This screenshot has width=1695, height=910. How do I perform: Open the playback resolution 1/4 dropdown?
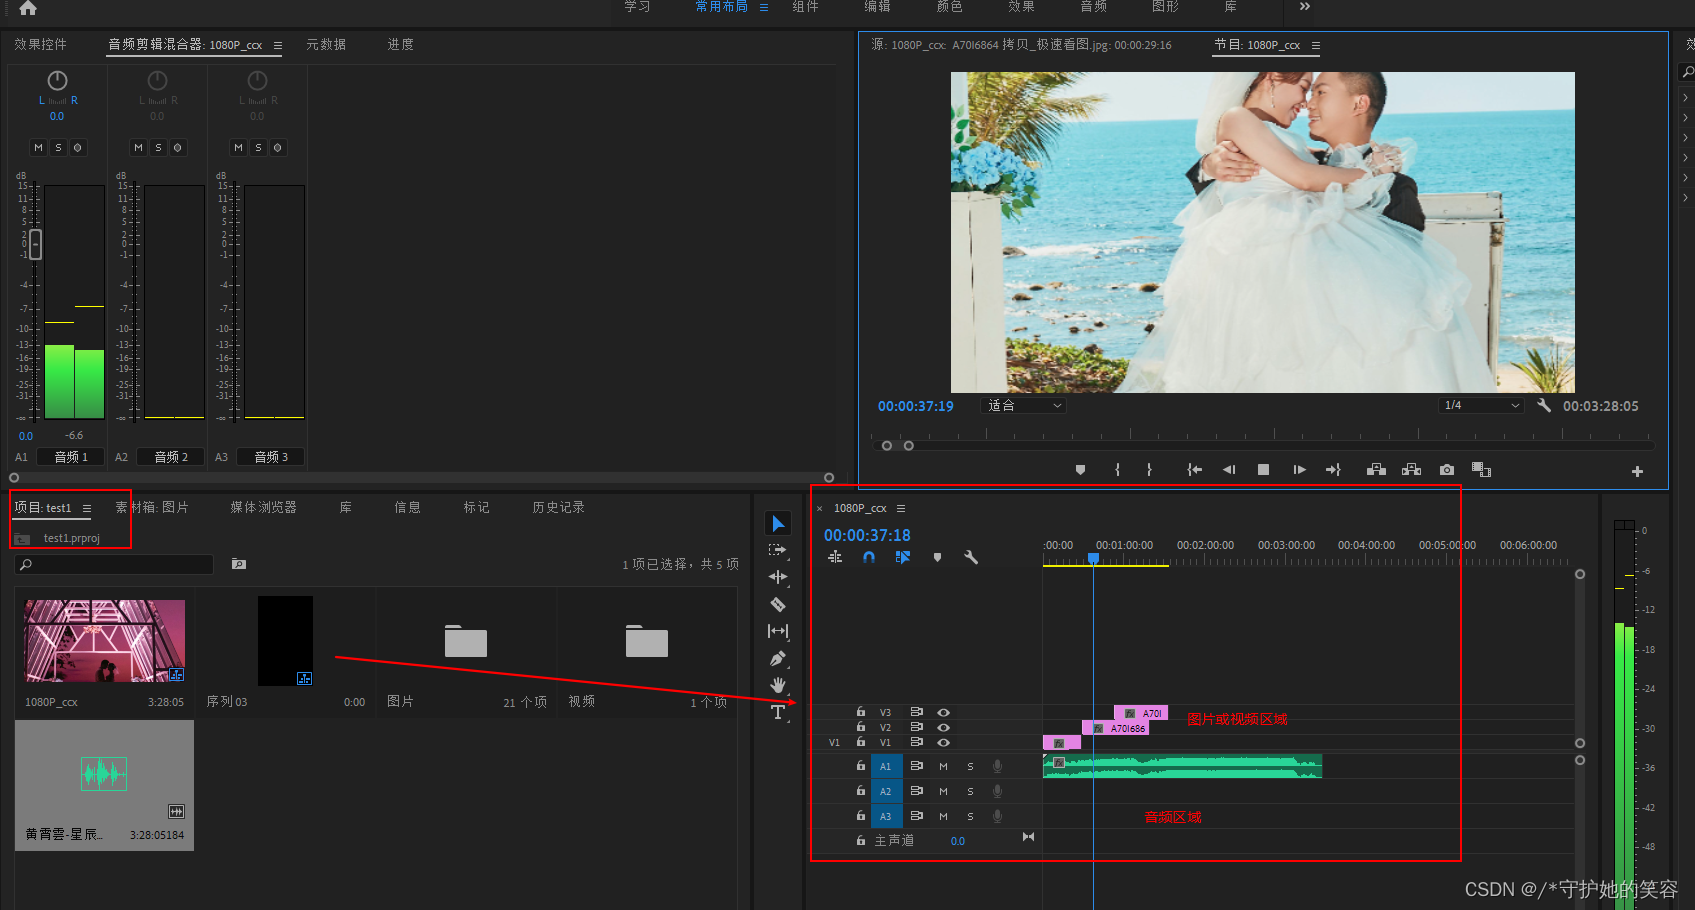tap(1482, 405)
